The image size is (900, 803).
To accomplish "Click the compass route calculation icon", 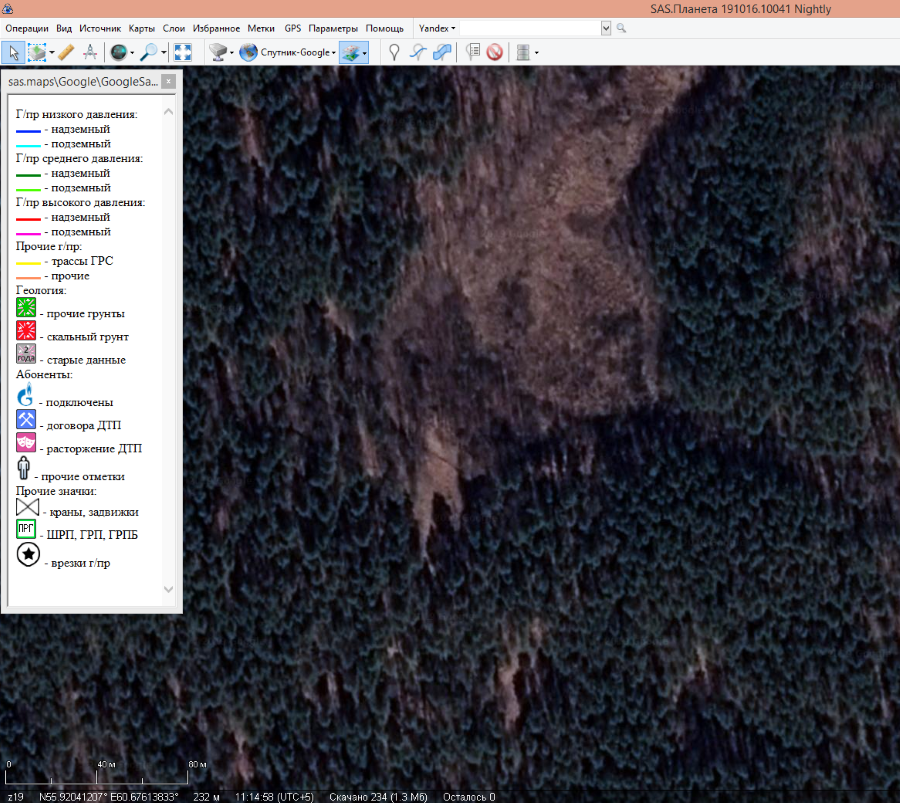I will click(x=90, y=52).
